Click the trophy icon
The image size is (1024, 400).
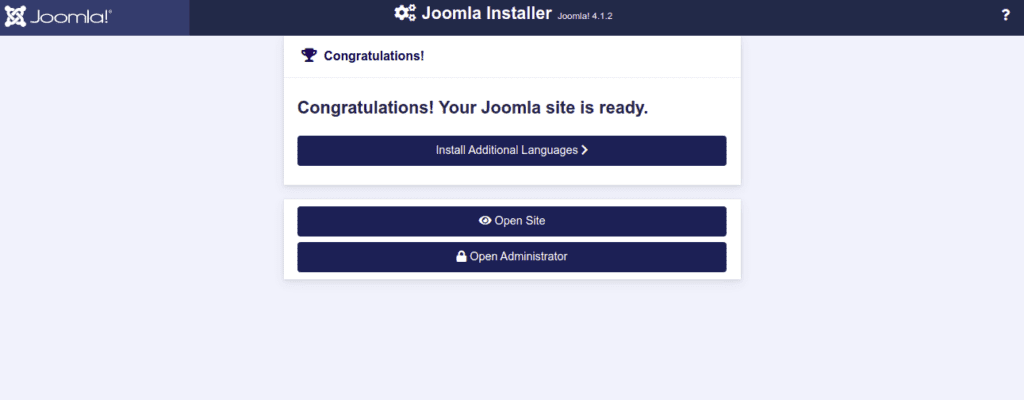[309, 55]
